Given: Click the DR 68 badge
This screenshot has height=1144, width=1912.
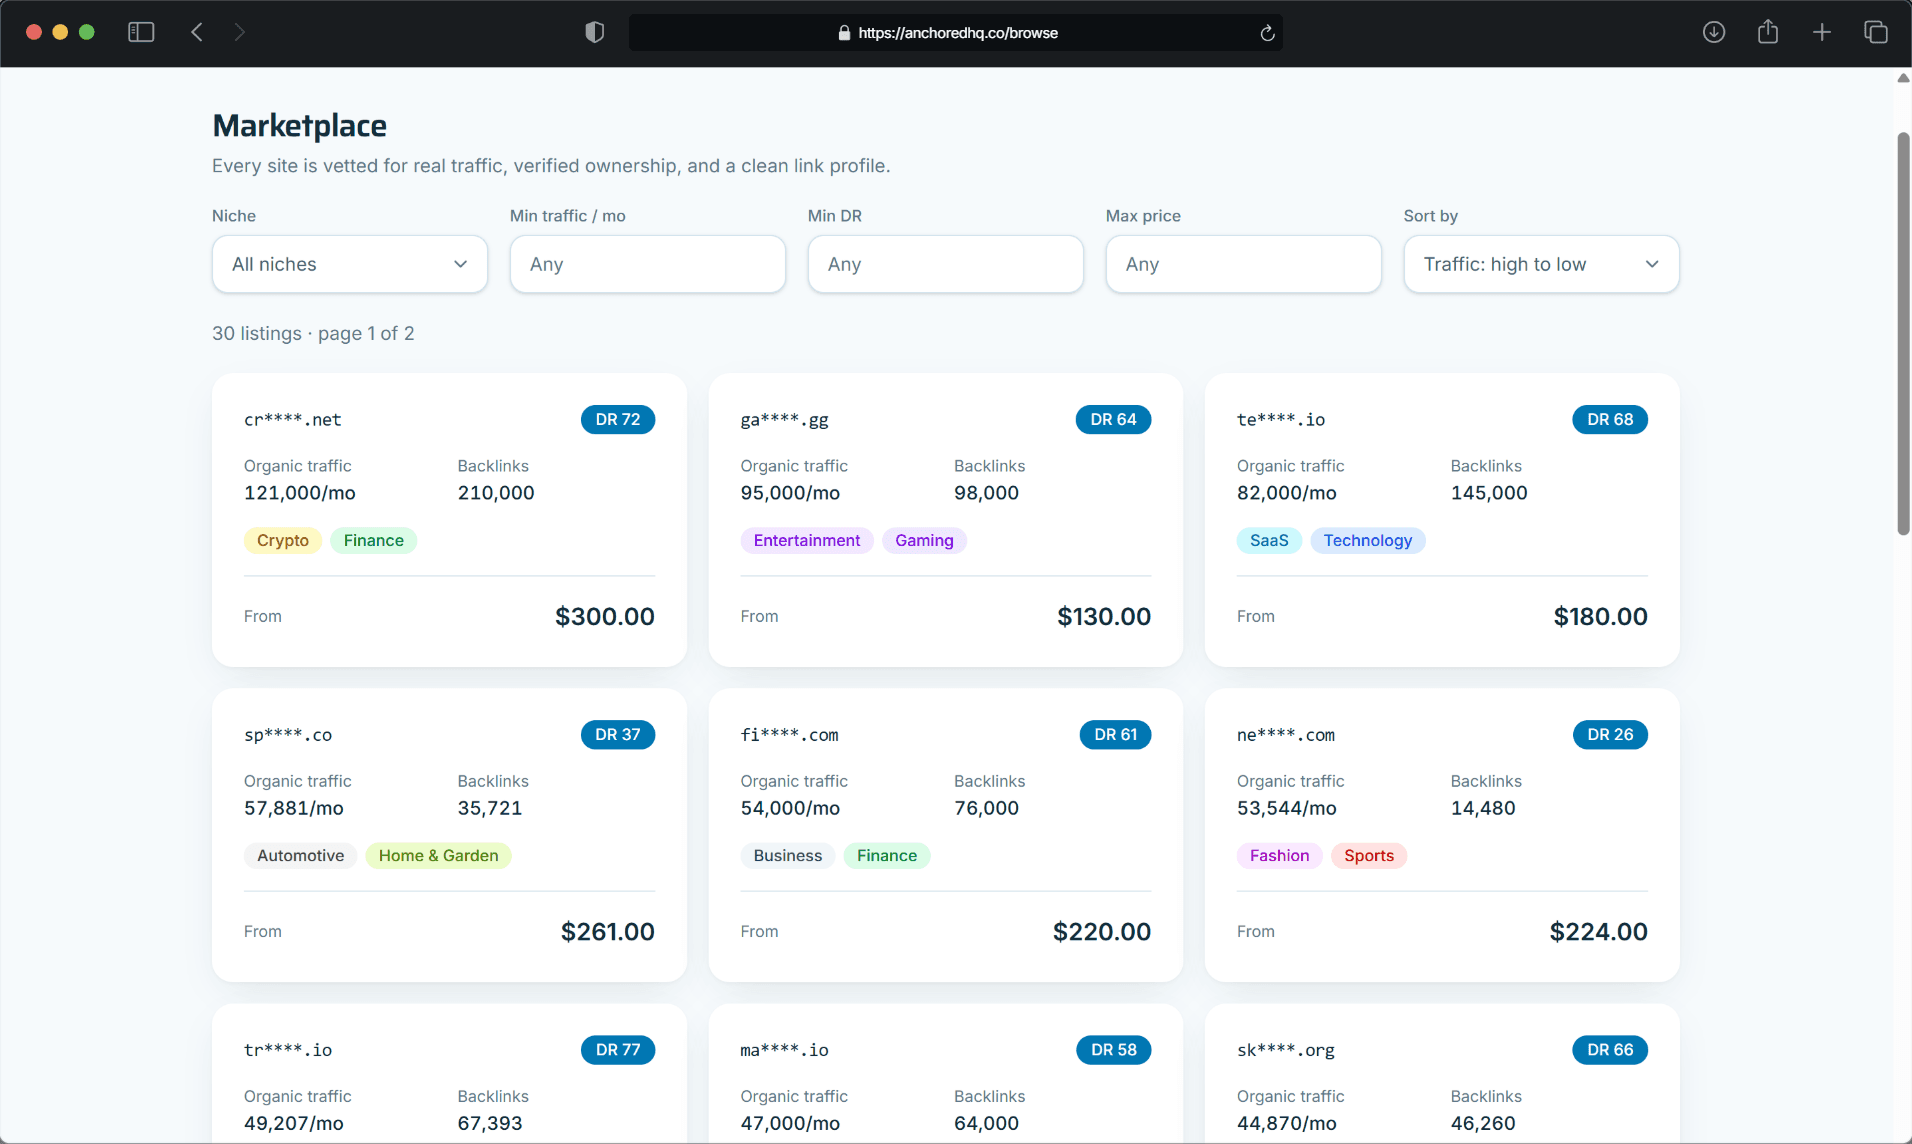Looking at the screenshot, I should [1610, 420].
